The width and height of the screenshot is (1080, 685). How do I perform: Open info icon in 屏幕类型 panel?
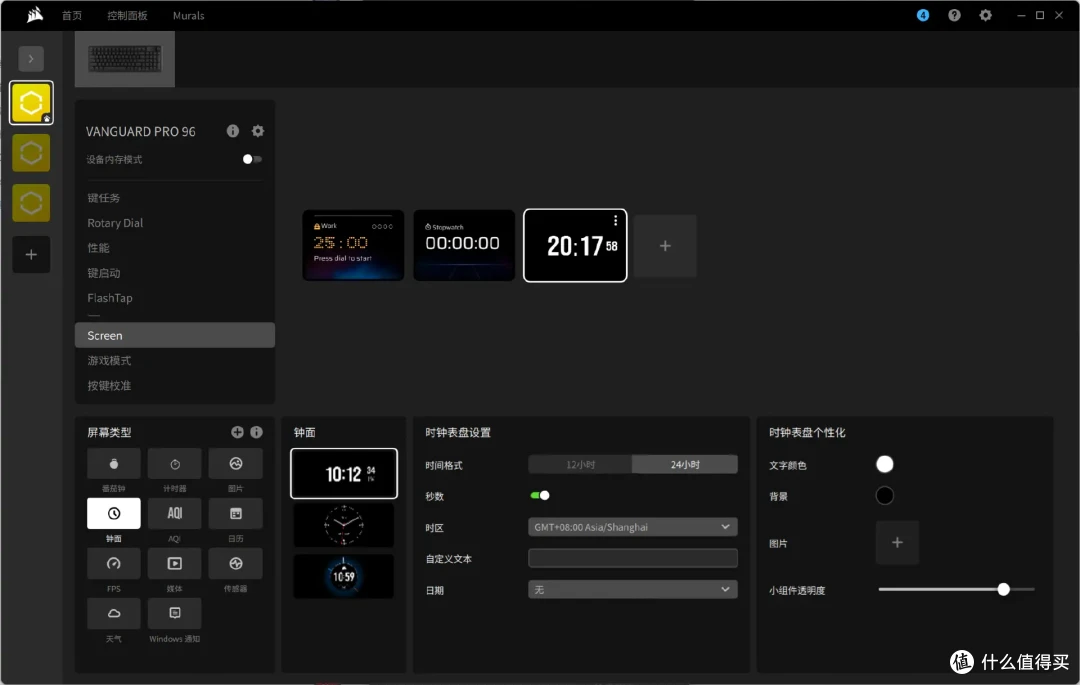[256, 432]
